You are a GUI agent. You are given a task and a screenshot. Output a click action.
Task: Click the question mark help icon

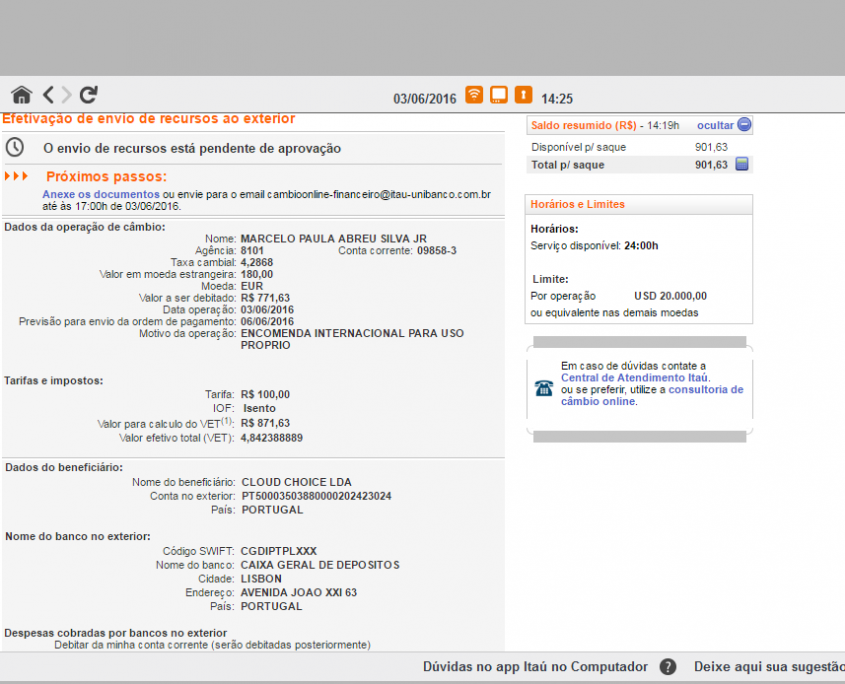tap(668, 667)
